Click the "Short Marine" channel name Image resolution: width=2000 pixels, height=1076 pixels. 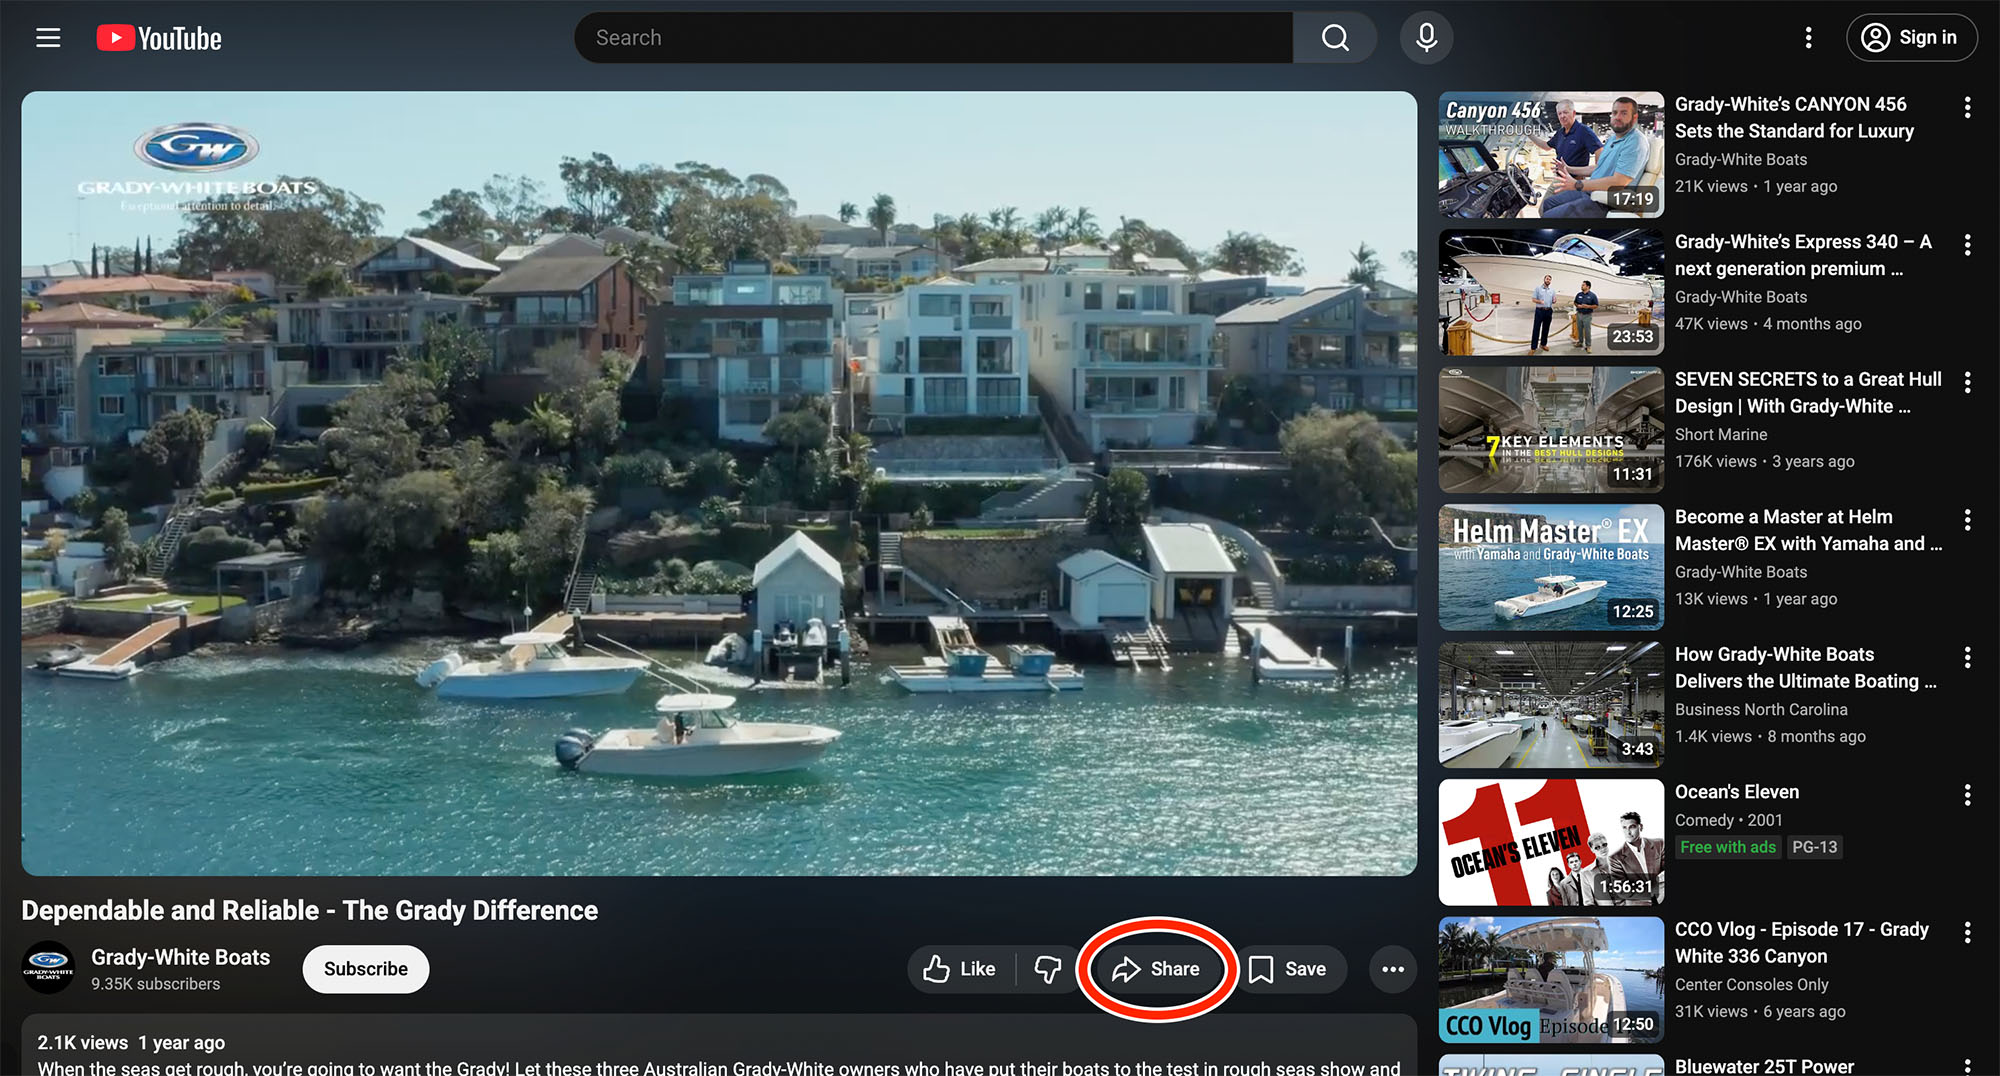tap(1721, 434)
